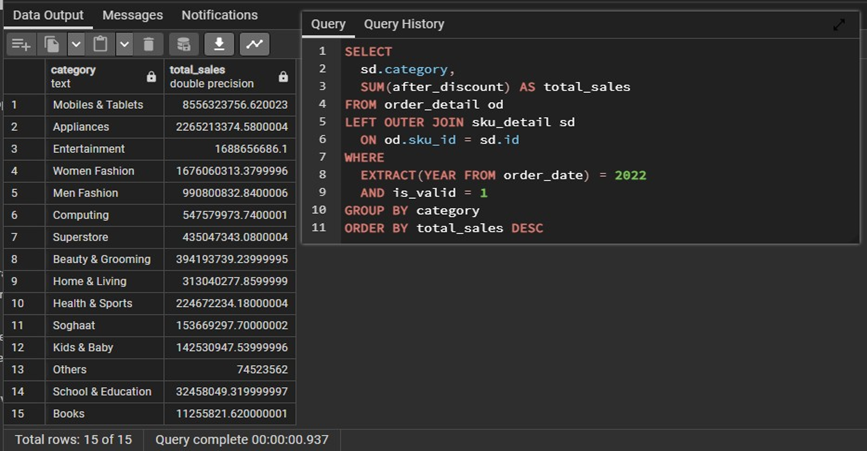Click the Delete row trash icon
Viewport: 867px width, 451px height.
(x=148, y=44)
